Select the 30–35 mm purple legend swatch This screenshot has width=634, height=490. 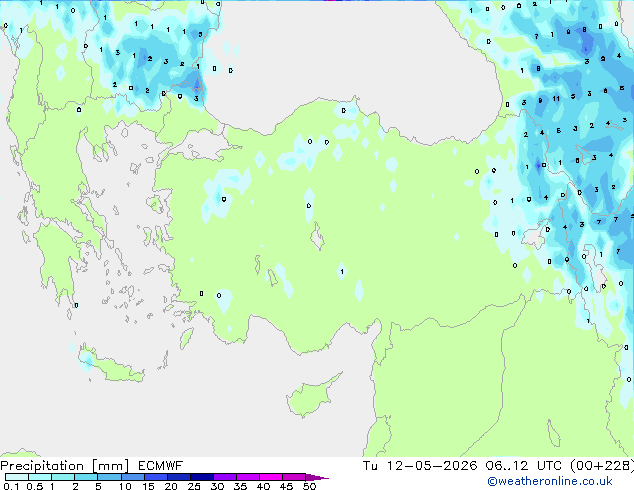(225, 477)
